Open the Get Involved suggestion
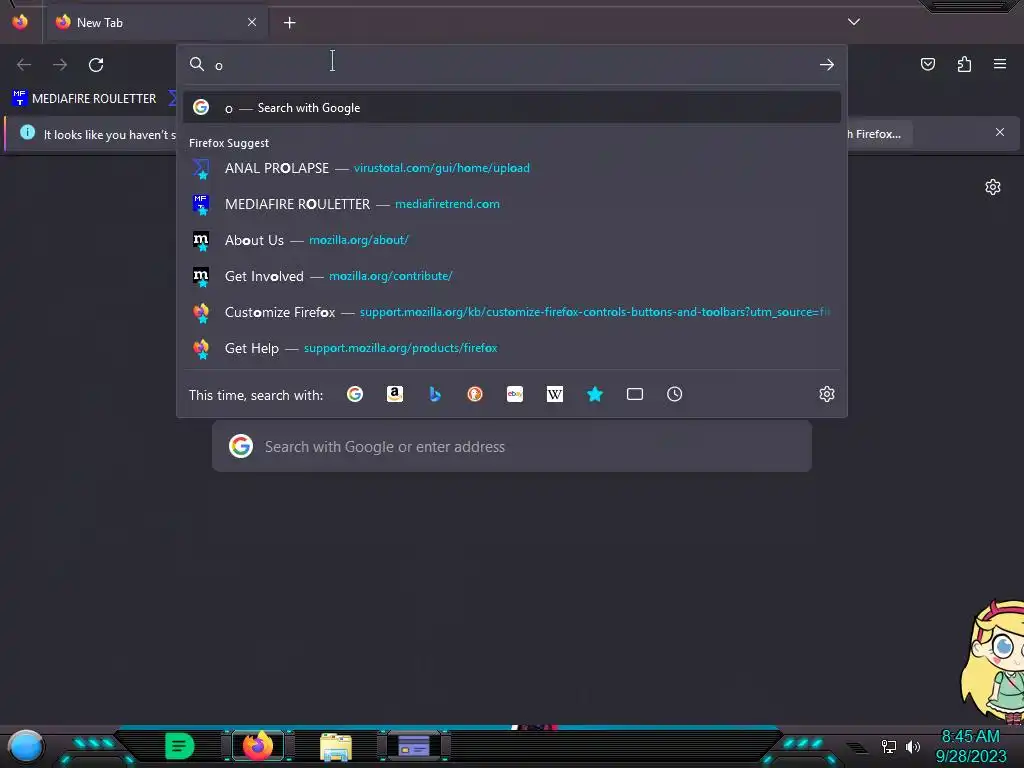This screenshot has width=1024, height=768. tap(511, 276)
